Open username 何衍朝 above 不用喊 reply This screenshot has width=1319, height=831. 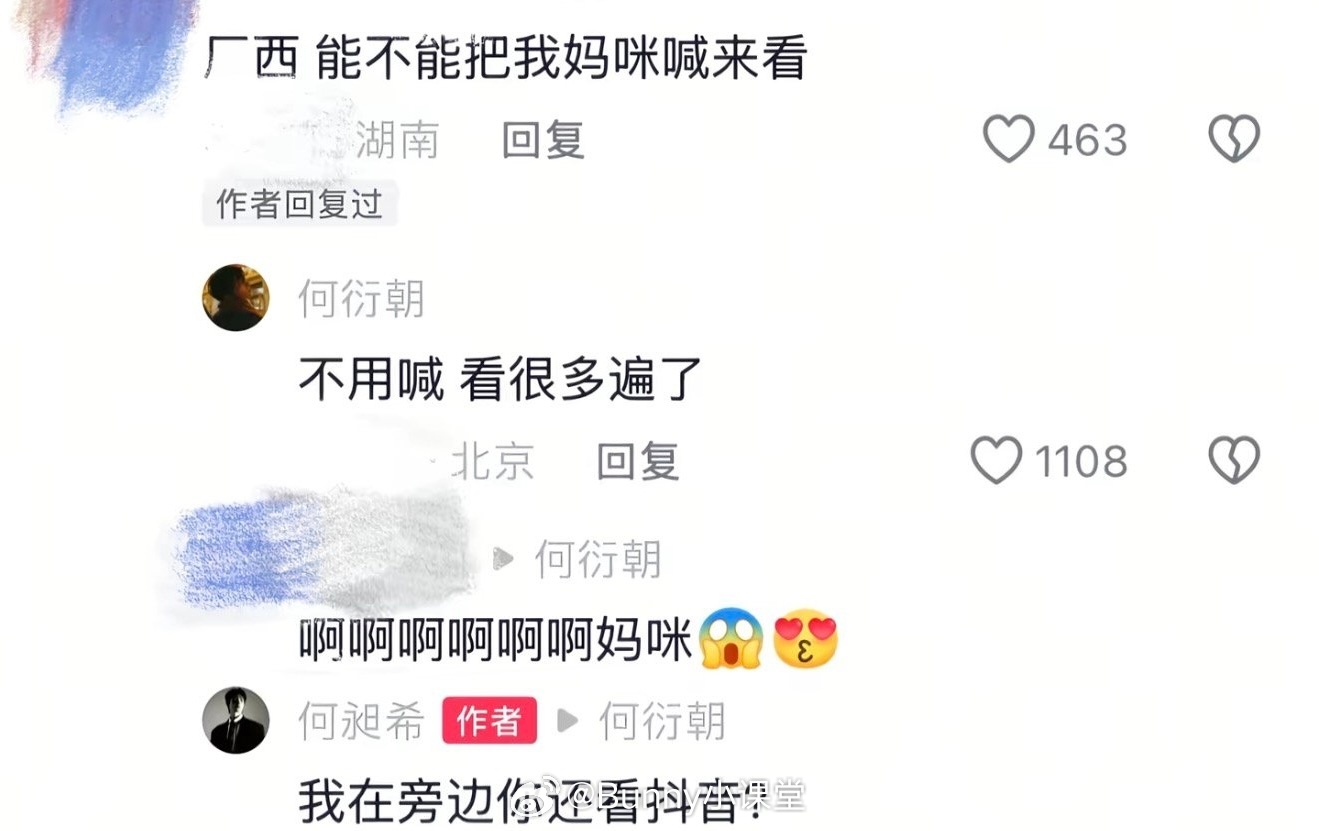pos(361,299)
